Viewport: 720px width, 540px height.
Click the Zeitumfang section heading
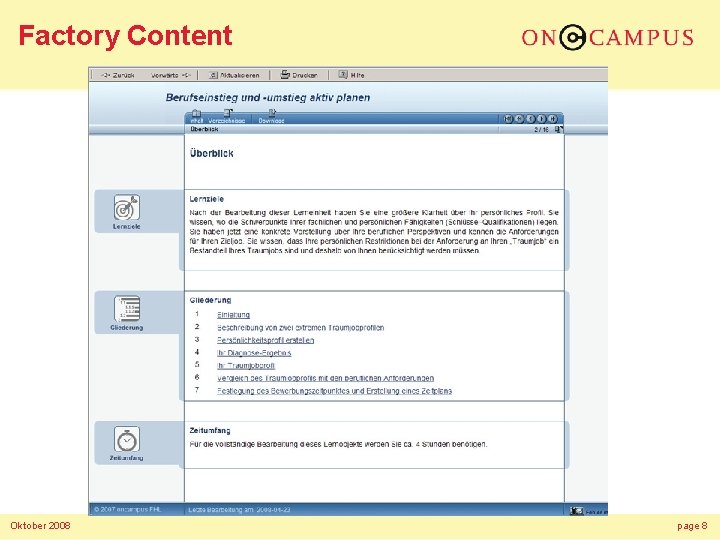pyautogui.click(x=210, y=431)
